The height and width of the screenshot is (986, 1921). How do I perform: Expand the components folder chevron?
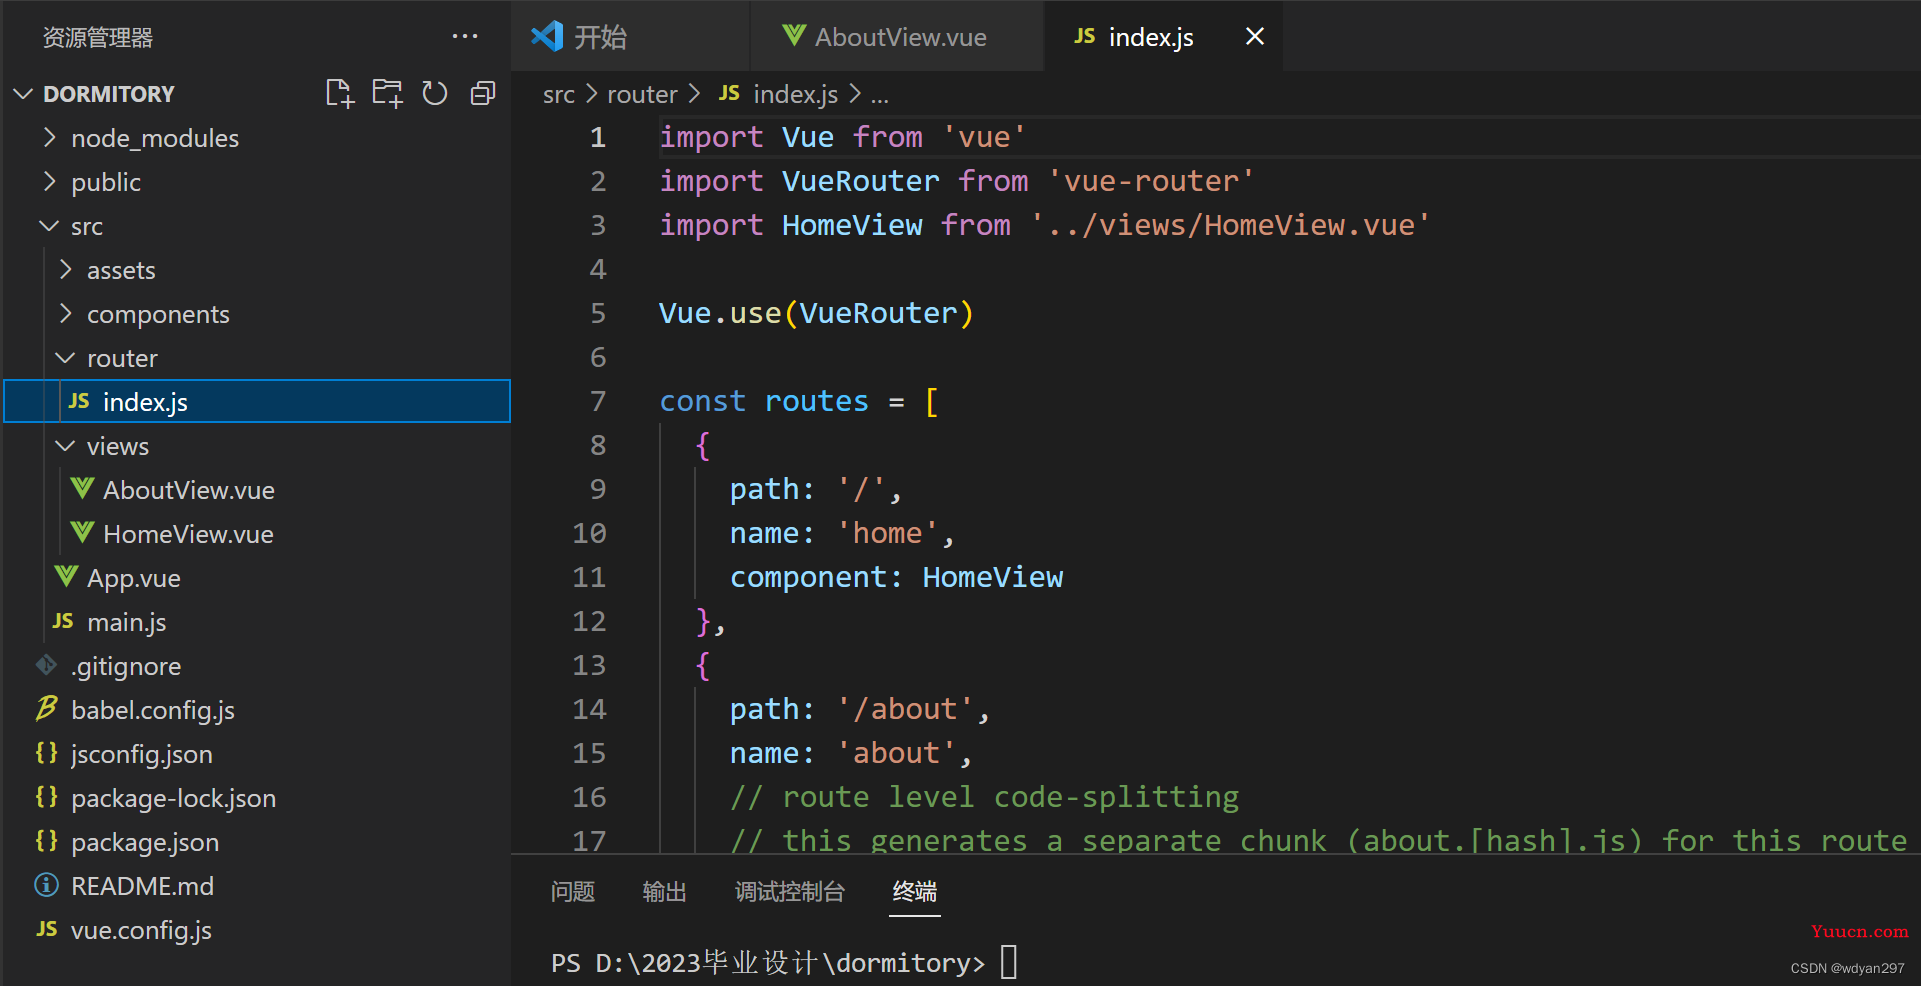tap(65, 314)
